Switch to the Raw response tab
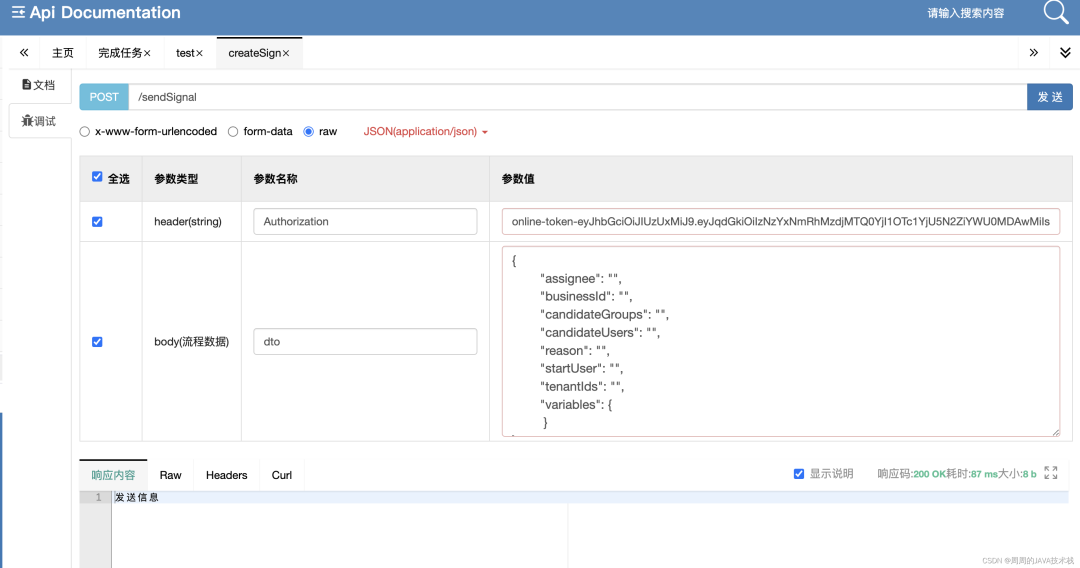The width and height of the screenshot is (1080, 568). (170, 475)
